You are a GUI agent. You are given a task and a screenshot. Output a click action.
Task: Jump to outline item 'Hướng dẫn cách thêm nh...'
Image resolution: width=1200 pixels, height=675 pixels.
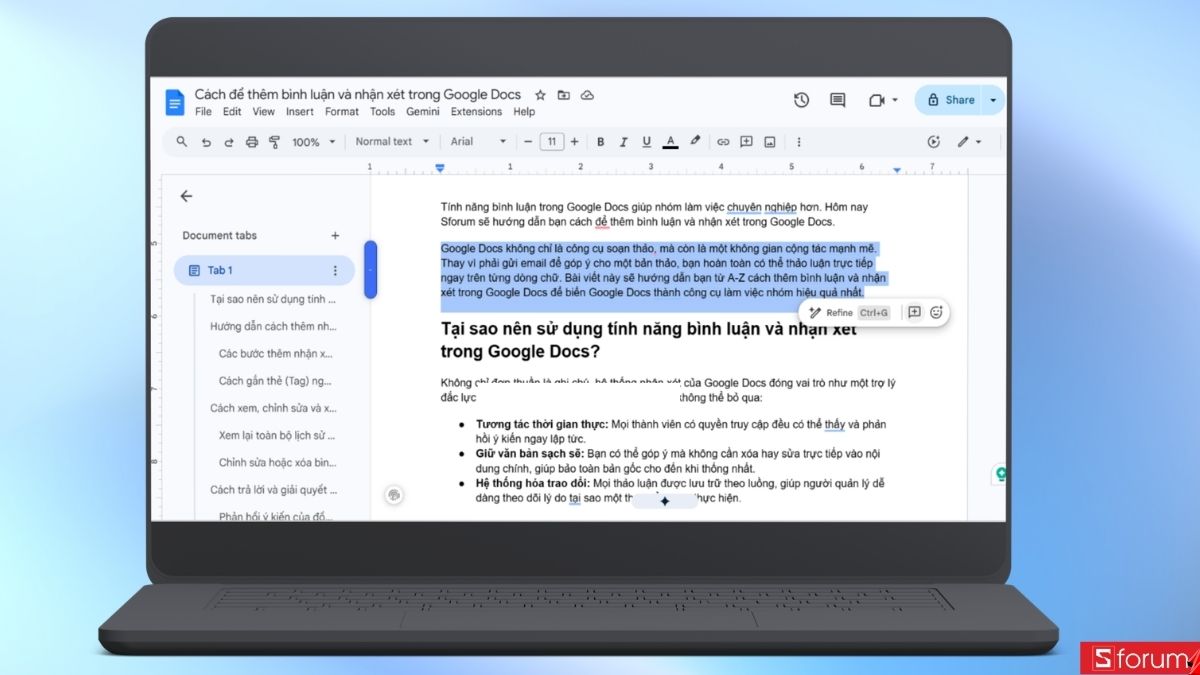click(x=273, y=326)
